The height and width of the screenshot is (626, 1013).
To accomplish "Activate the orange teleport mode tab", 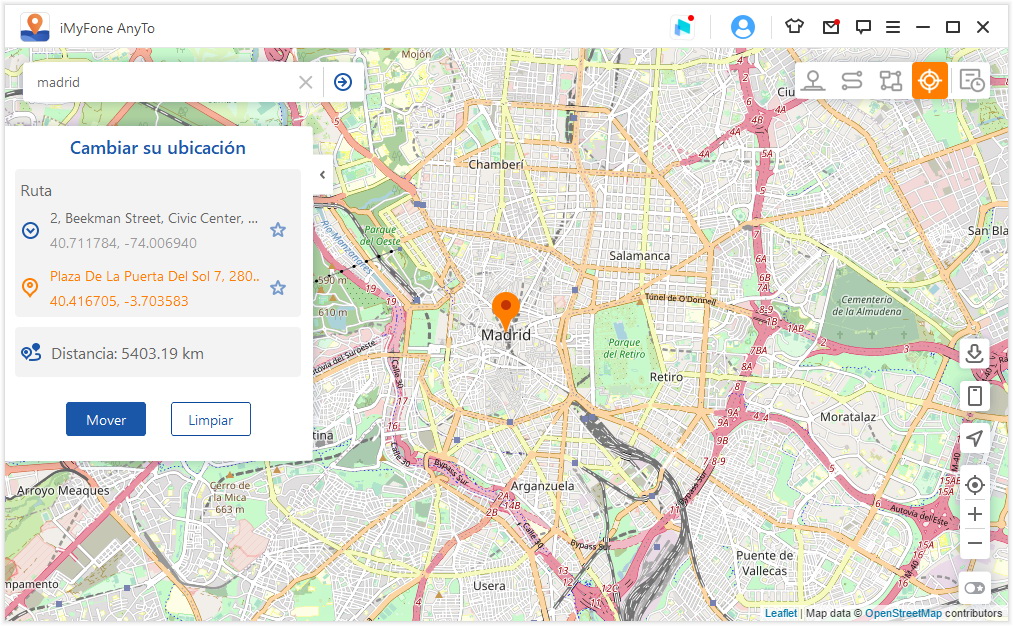I will pos(929,81).
